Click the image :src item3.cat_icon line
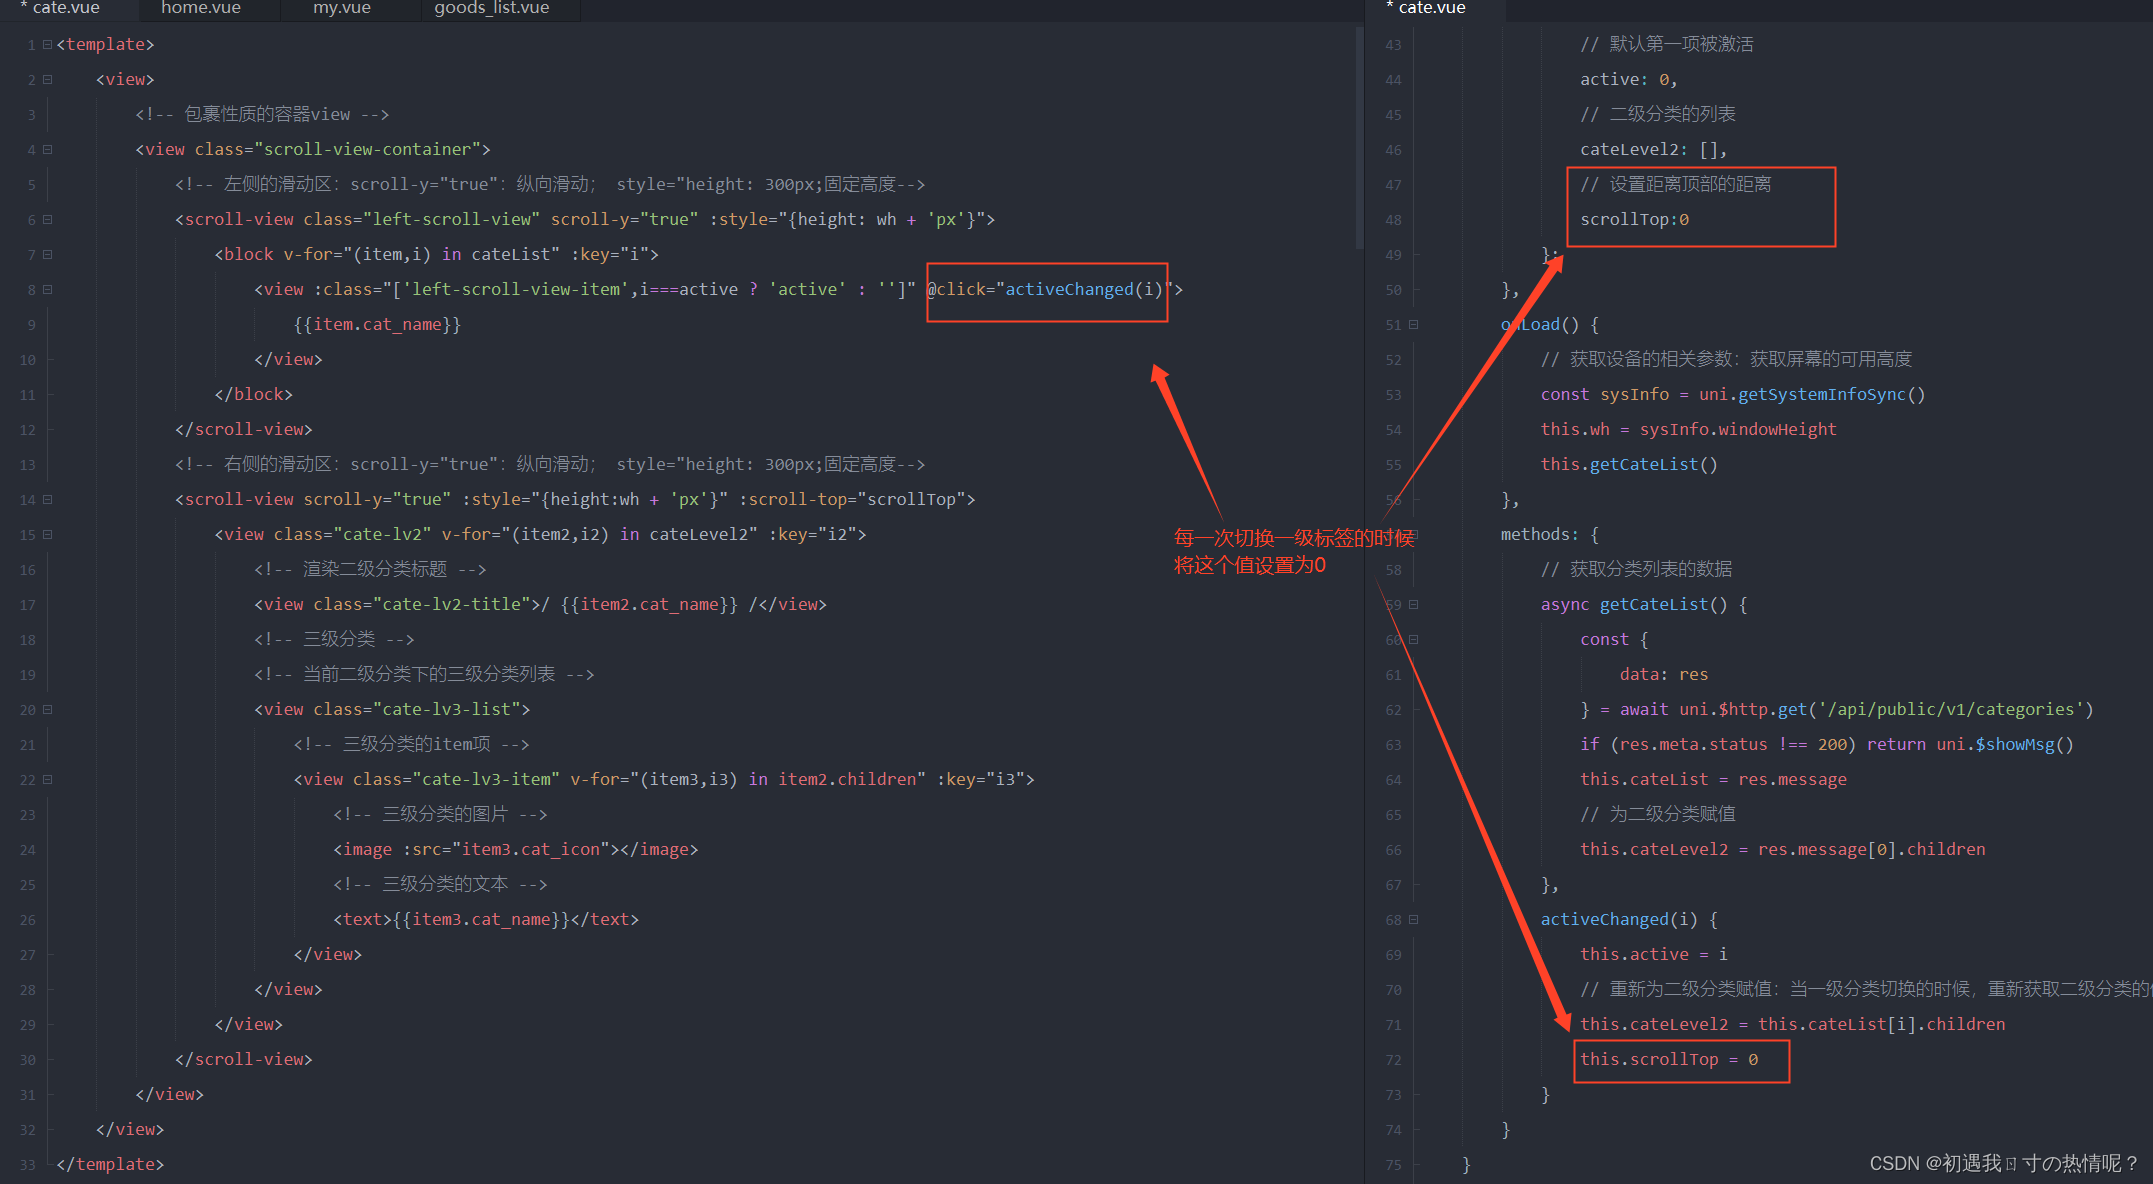This screenshot has height=1184, width=2153. [x=515, y=850]
